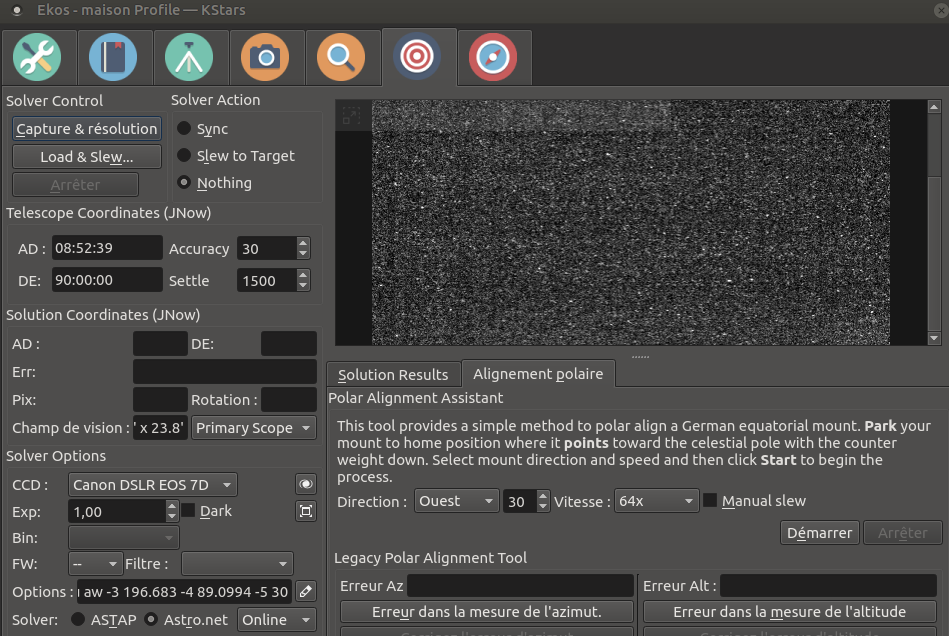Viewport: 949px width, 636px height.
Task: Increase the Exp exposure value
Action: (x=172, y=507)
